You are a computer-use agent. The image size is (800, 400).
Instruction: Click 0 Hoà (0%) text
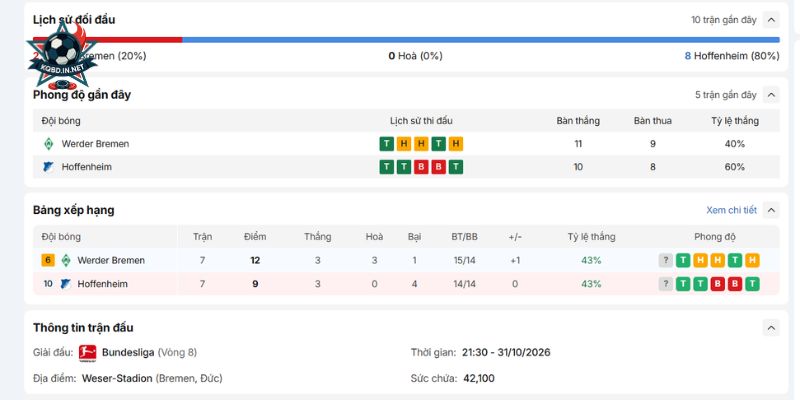point(415,56)
